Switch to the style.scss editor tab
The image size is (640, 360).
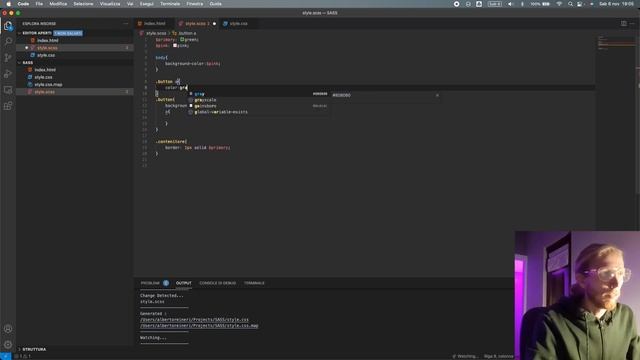[197, 24]
